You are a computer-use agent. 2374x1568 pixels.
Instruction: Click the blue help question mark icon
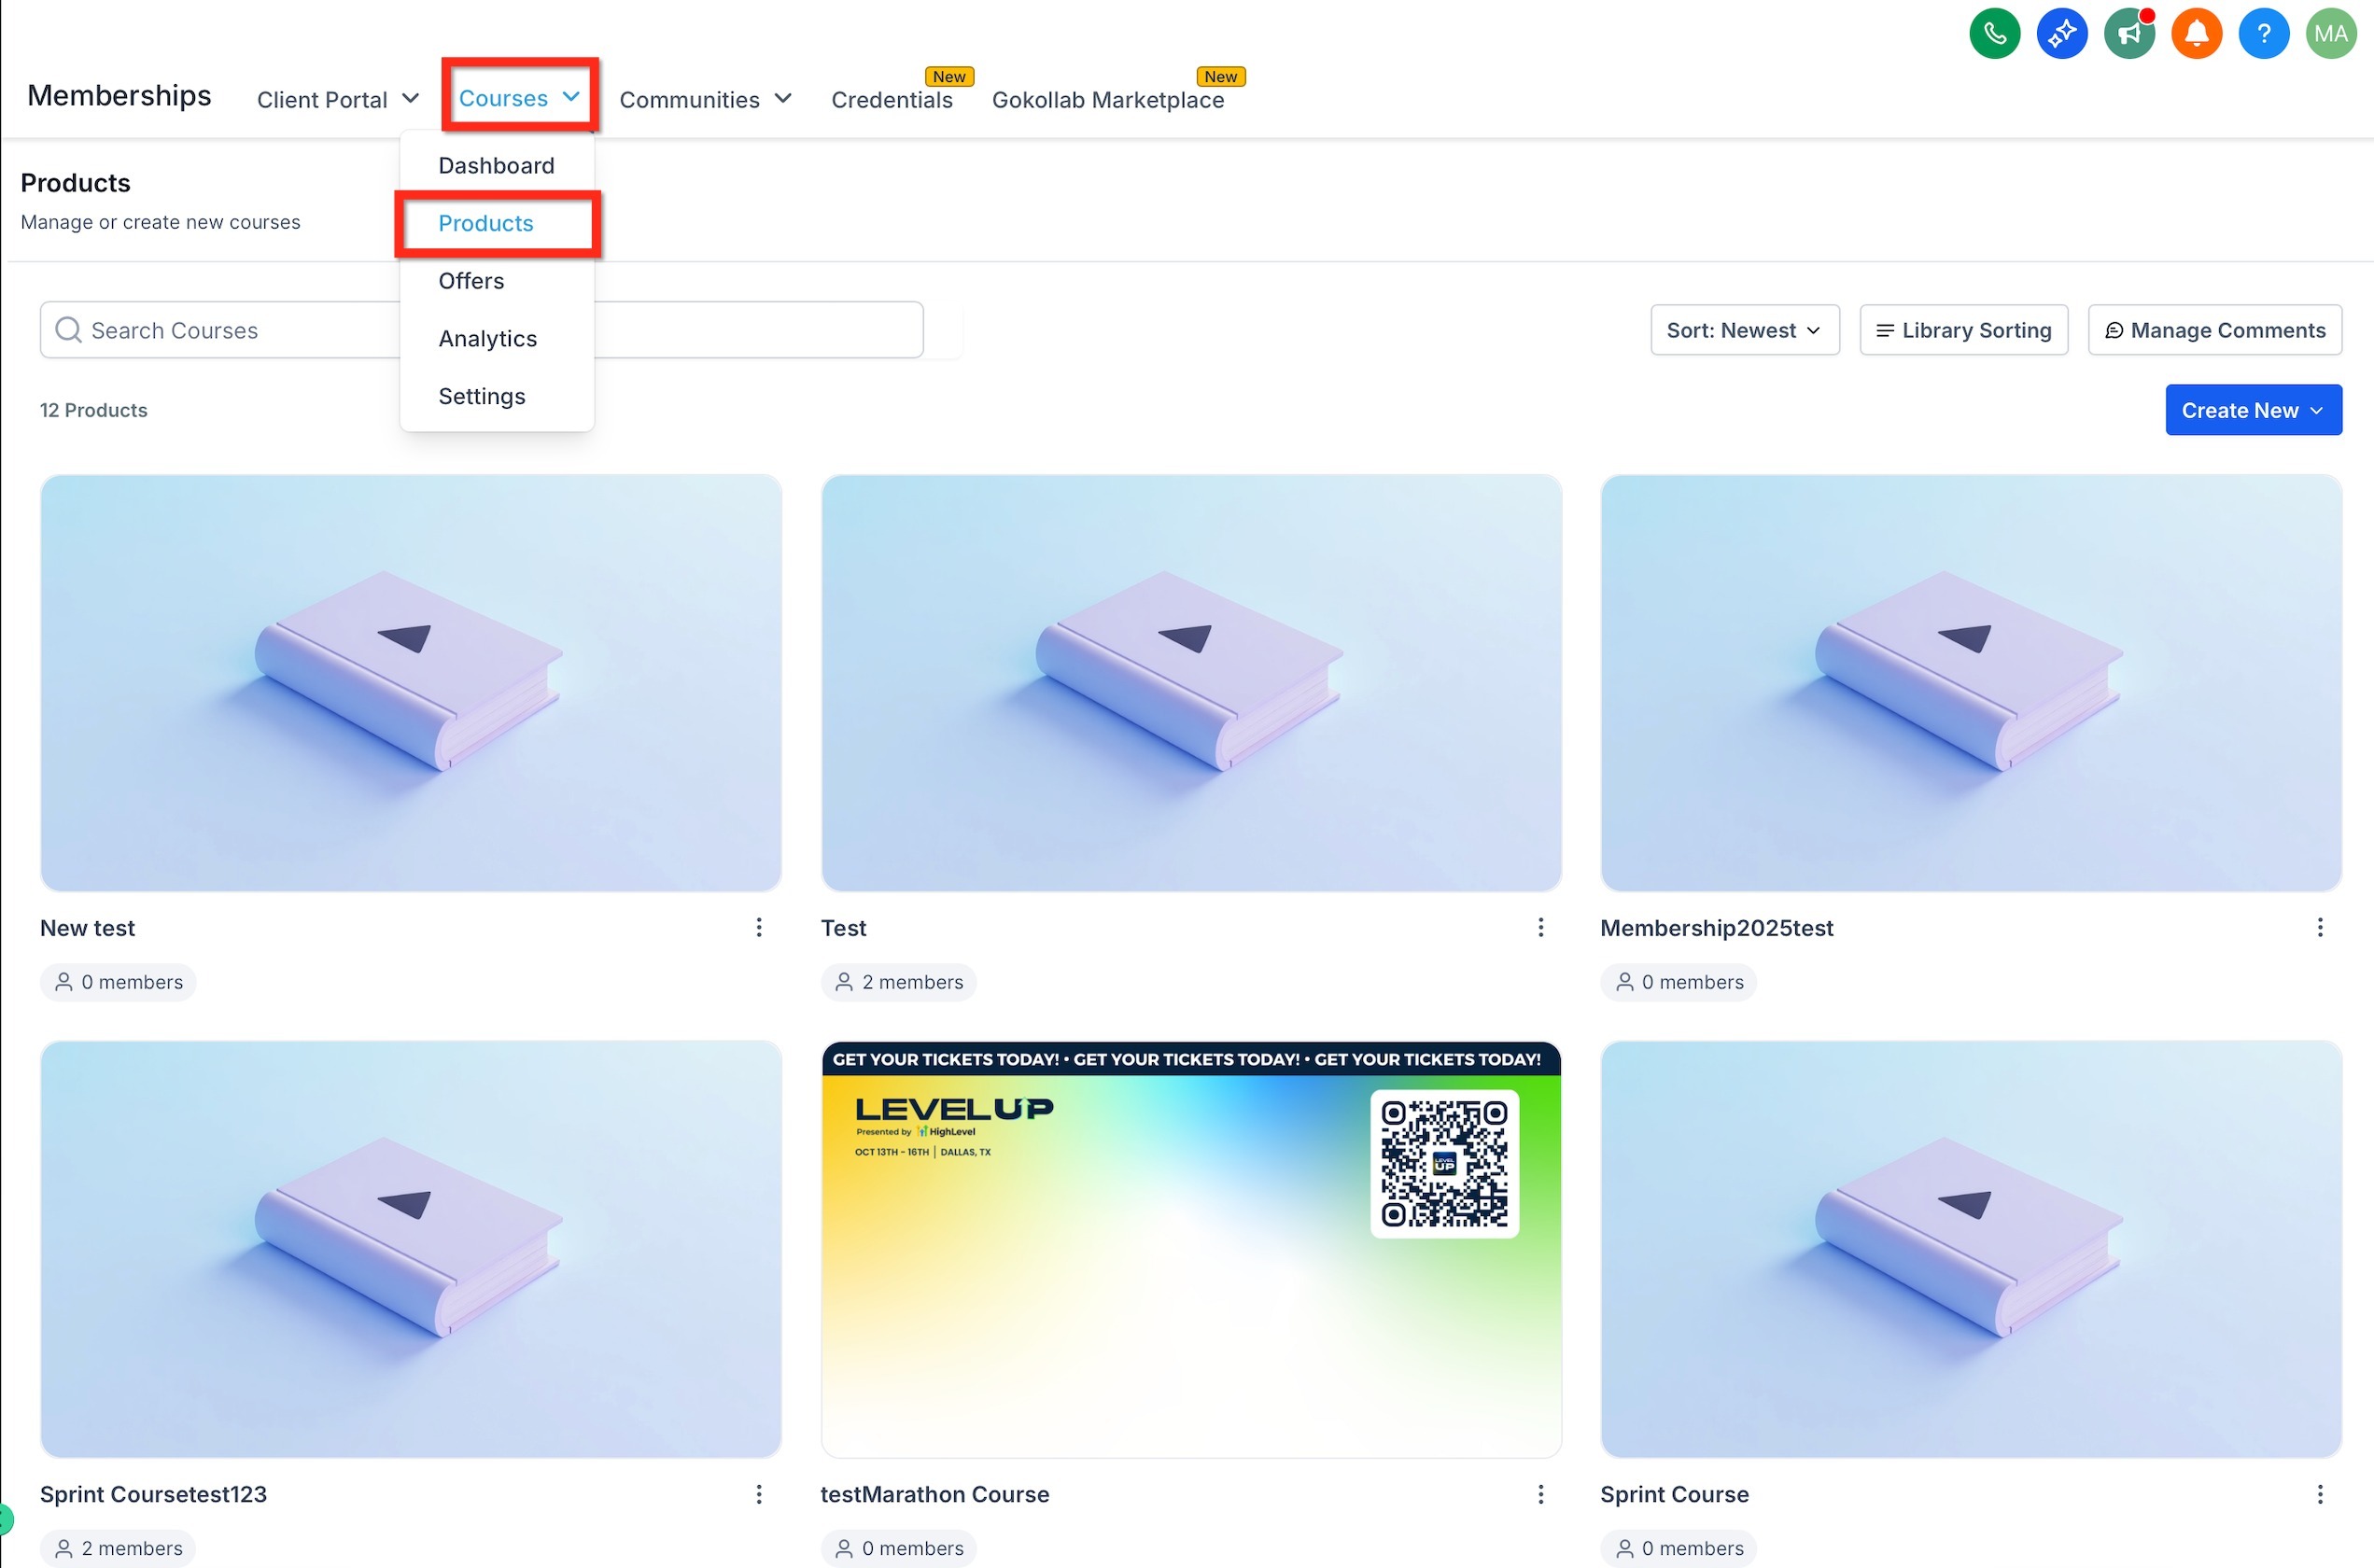(x=2263, y=34)
